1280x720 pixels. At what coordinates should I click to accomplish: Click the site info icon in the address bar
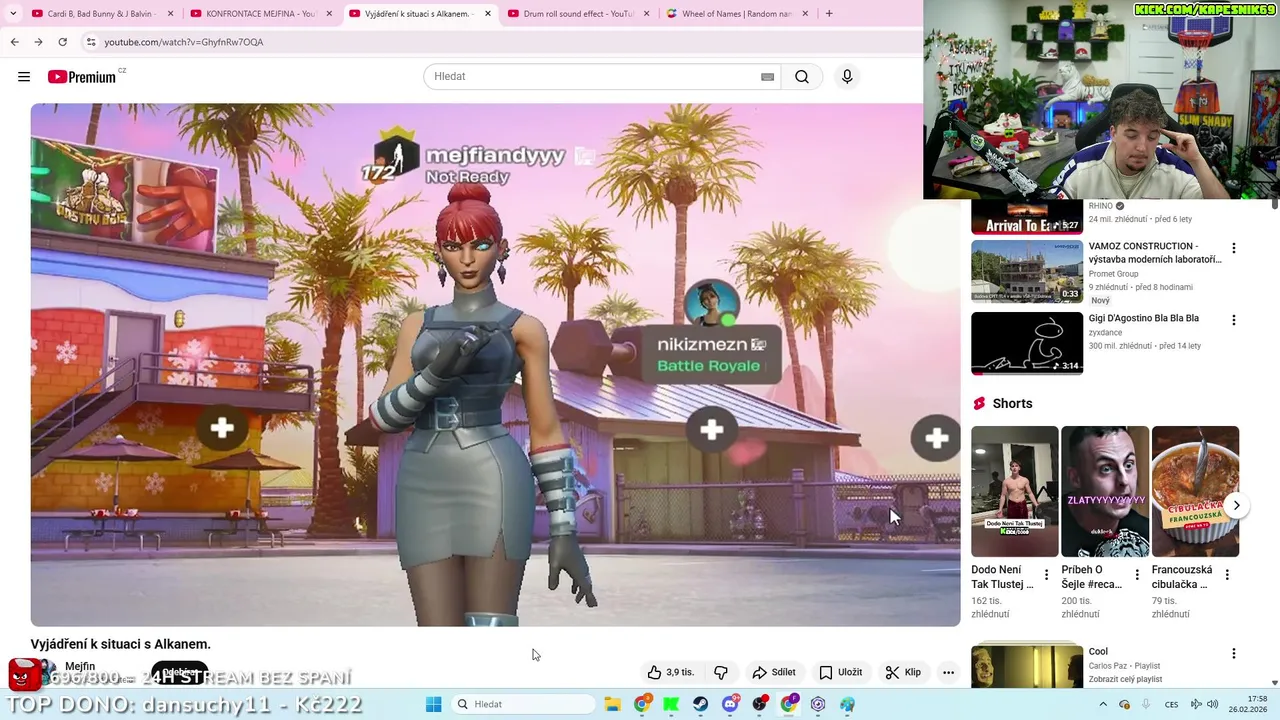[x=90, y=42]
